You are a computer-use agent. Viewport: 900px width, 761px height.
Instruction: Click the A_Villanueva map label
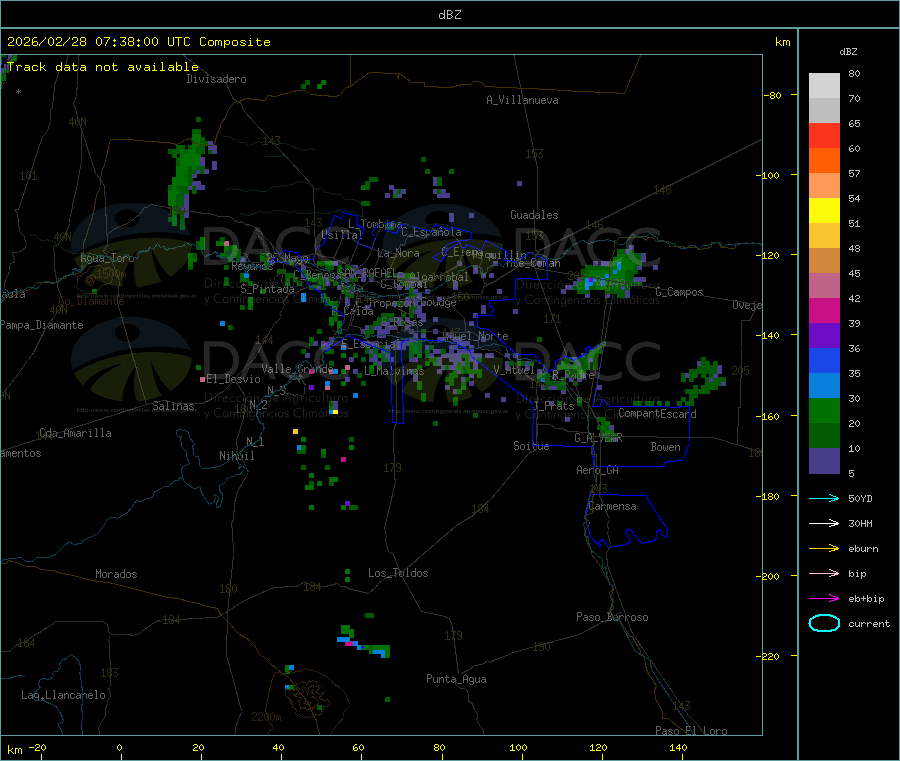(x=522, y=100)
